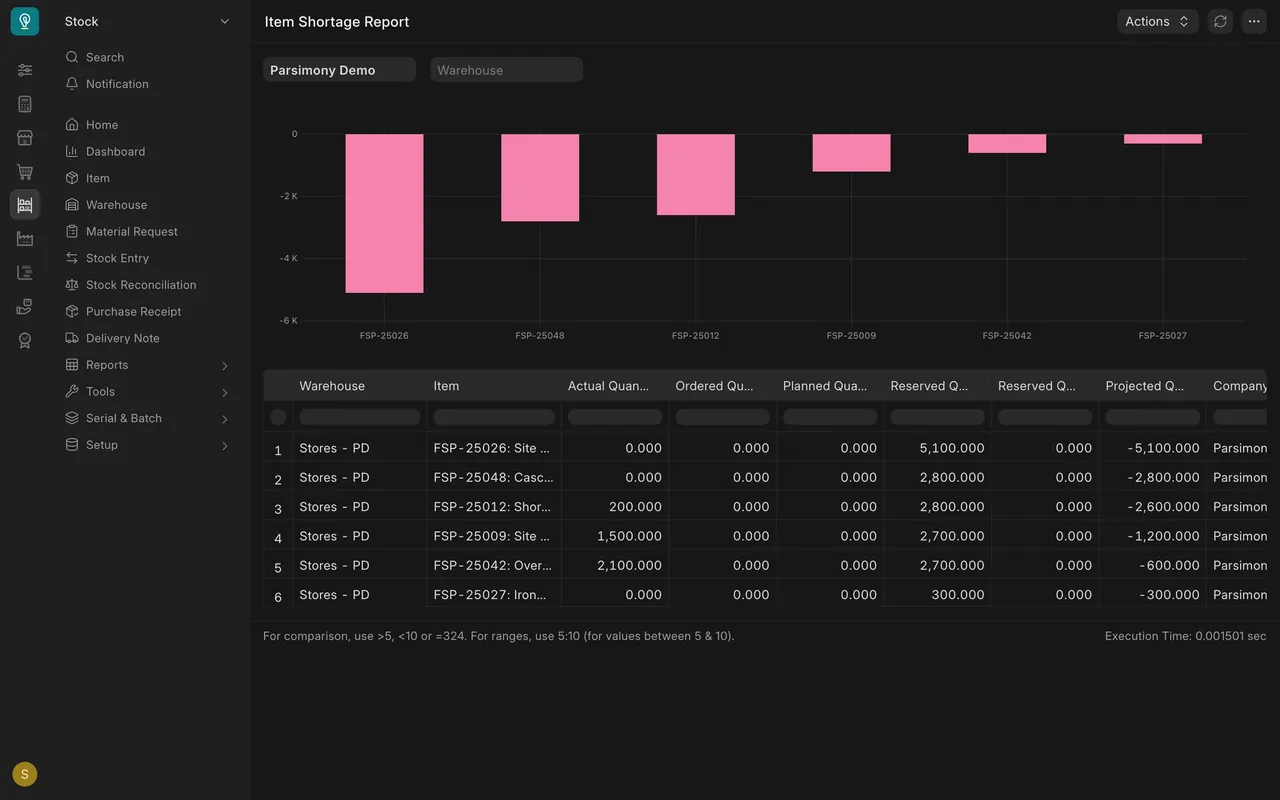The height and width of the screenshot is (800, 1280).
Task: Click the tallest chart bar above FSP-25026
Action: pos(385,213)
